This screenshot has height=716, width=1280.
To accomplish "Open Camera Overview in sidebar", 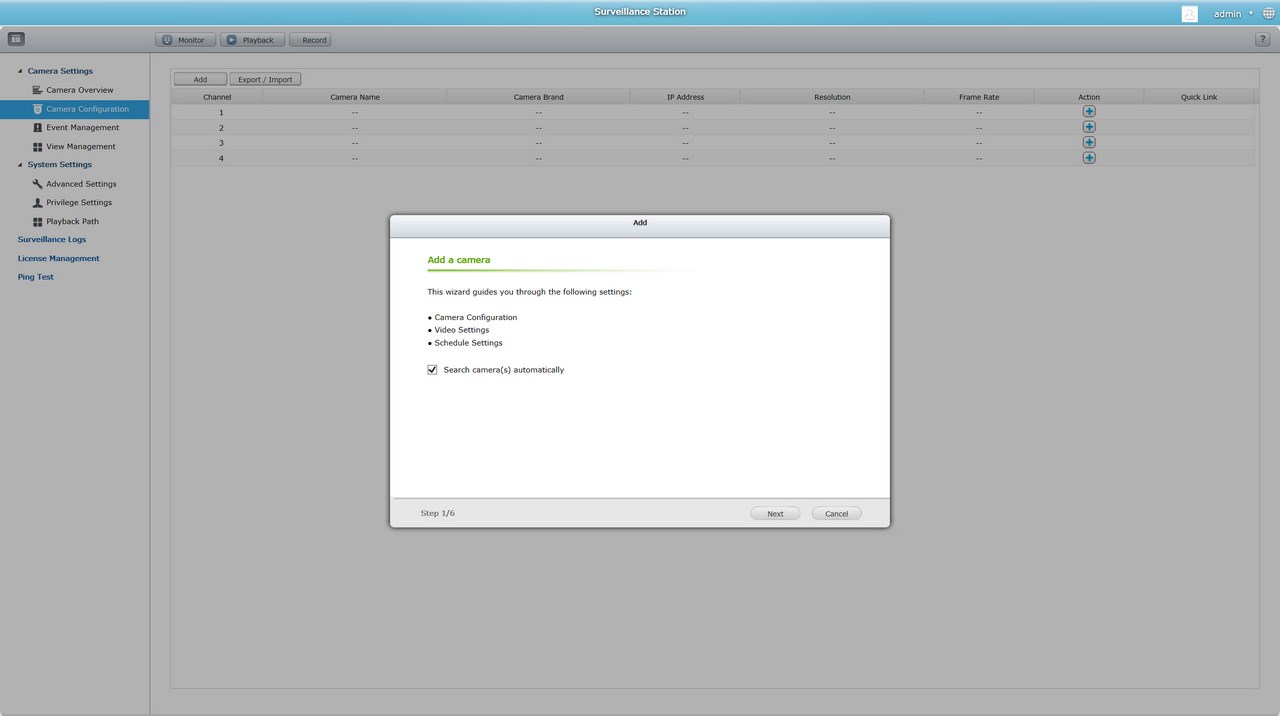I will click(x=80, y=90).
